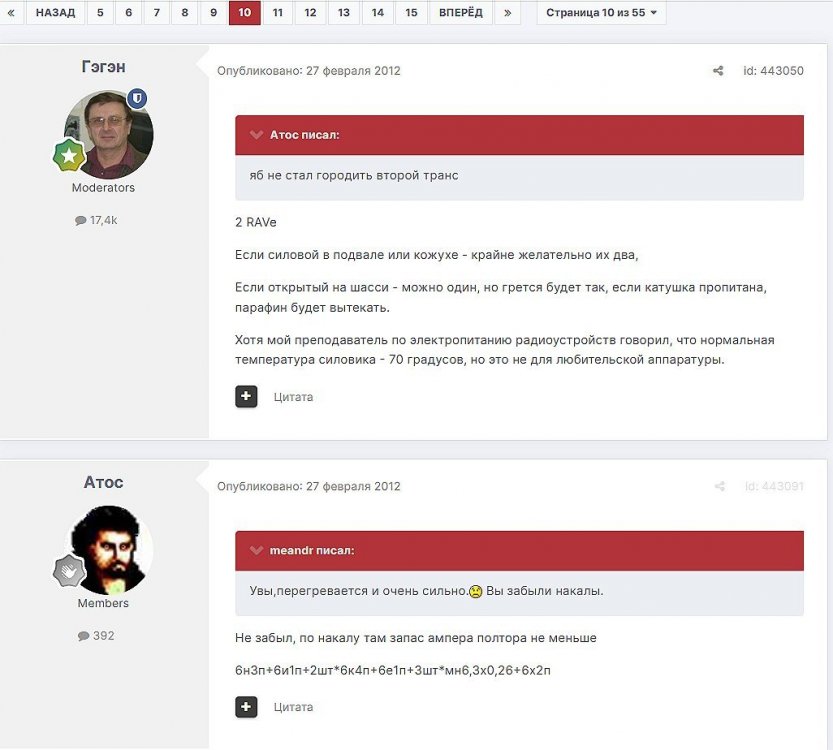Click the green star rank badge
The height and width of the screenshot is (750, 833).
pyautogui.click(x=68, y=156)
